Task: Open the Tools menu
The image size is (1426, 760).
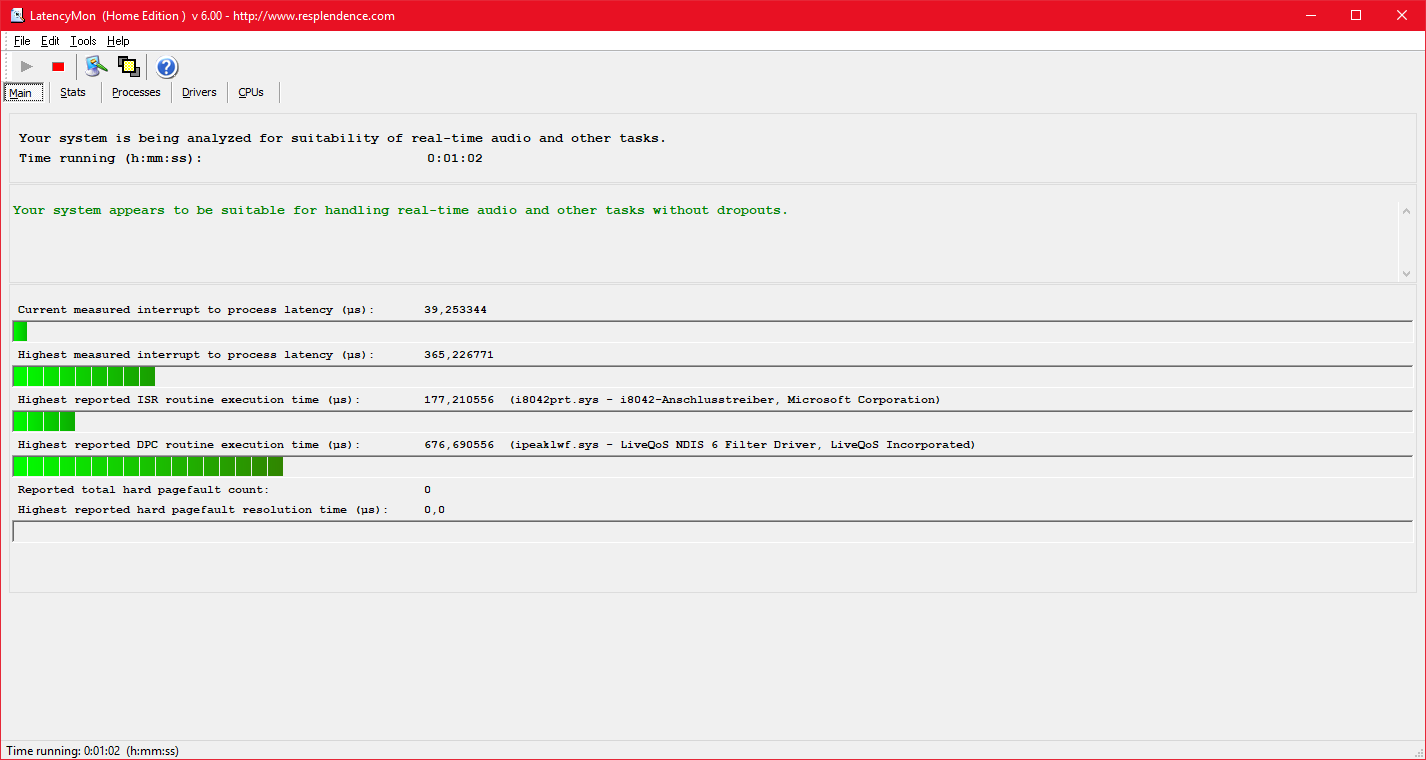Action: (83, 41)
